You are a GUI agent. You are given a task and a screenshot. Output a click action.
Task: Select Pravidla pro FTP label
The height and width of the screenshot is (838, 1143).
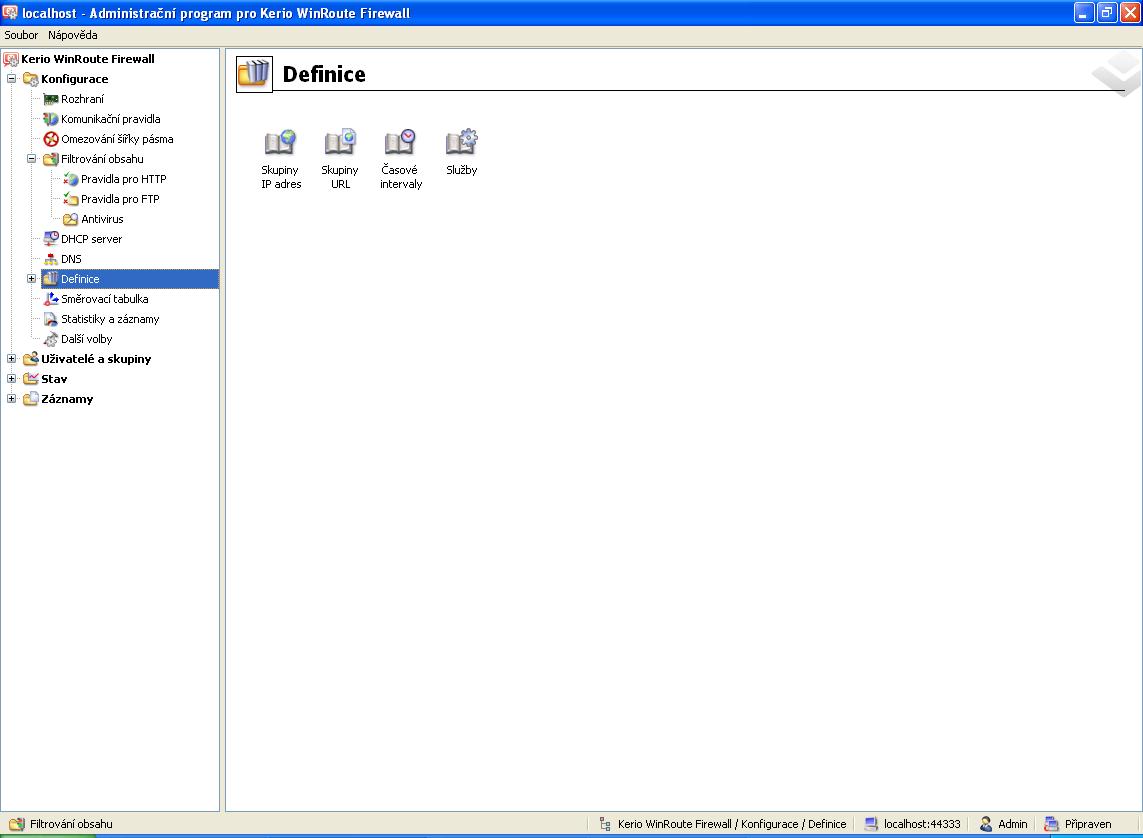coord(120,199)
